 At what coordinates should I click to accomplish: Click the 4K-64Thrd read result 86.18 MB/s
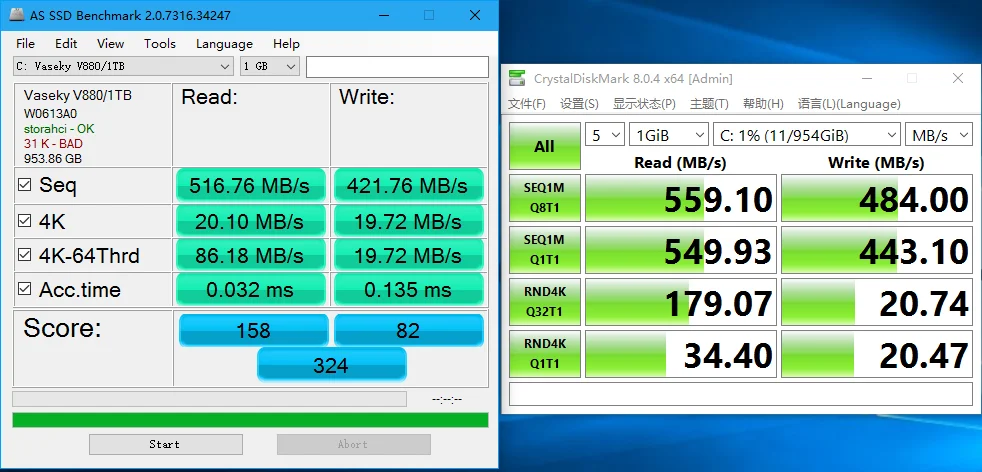click(x=251, y=255)
